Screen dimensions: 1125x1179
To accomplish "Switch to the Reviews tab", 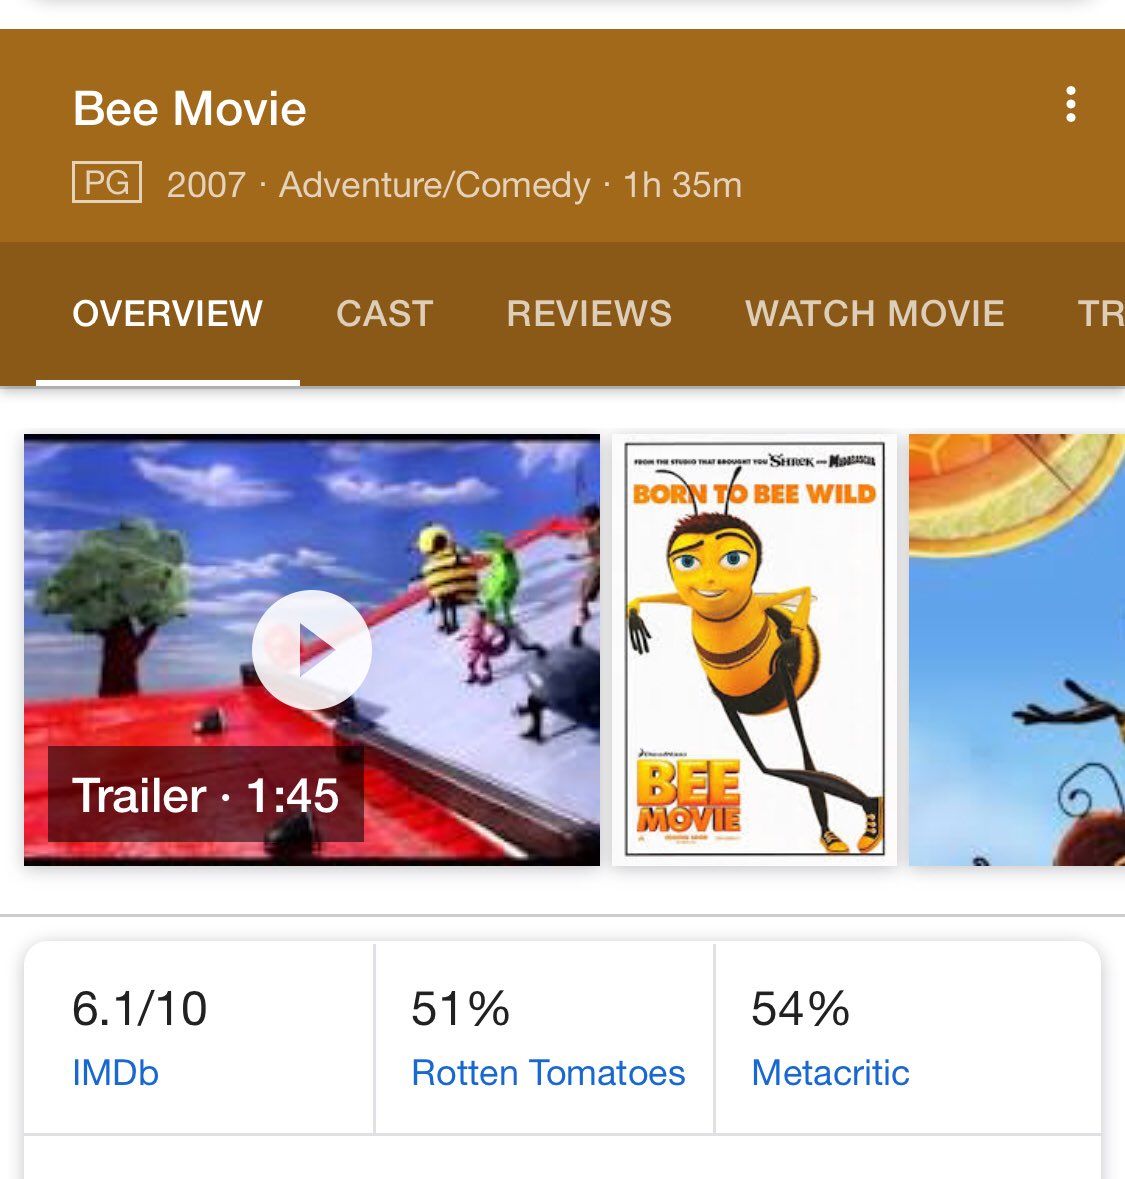I will click(x=589, y=314).
